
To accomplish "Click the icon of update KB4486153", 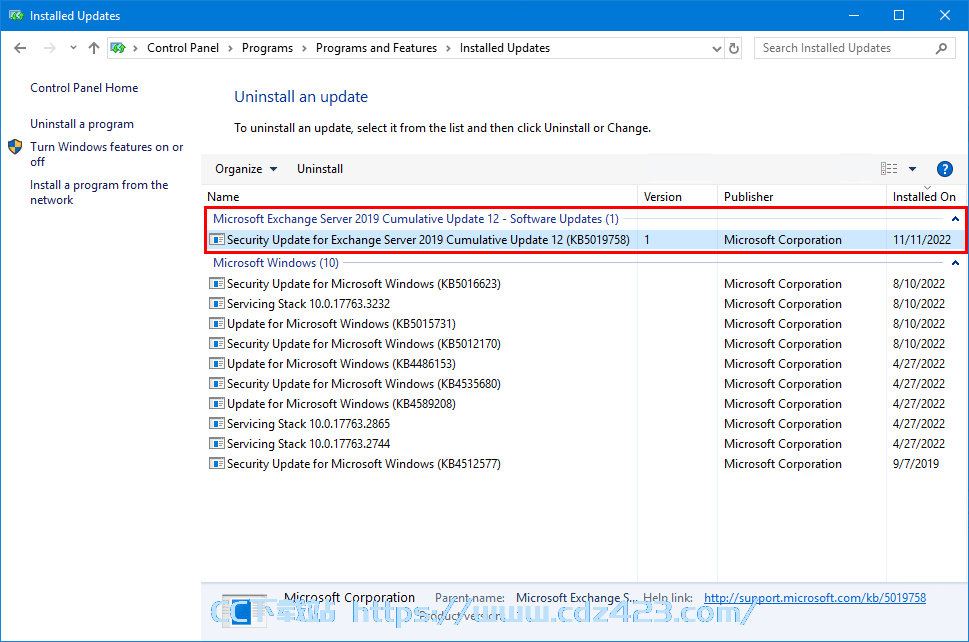I will pos(216,363).
